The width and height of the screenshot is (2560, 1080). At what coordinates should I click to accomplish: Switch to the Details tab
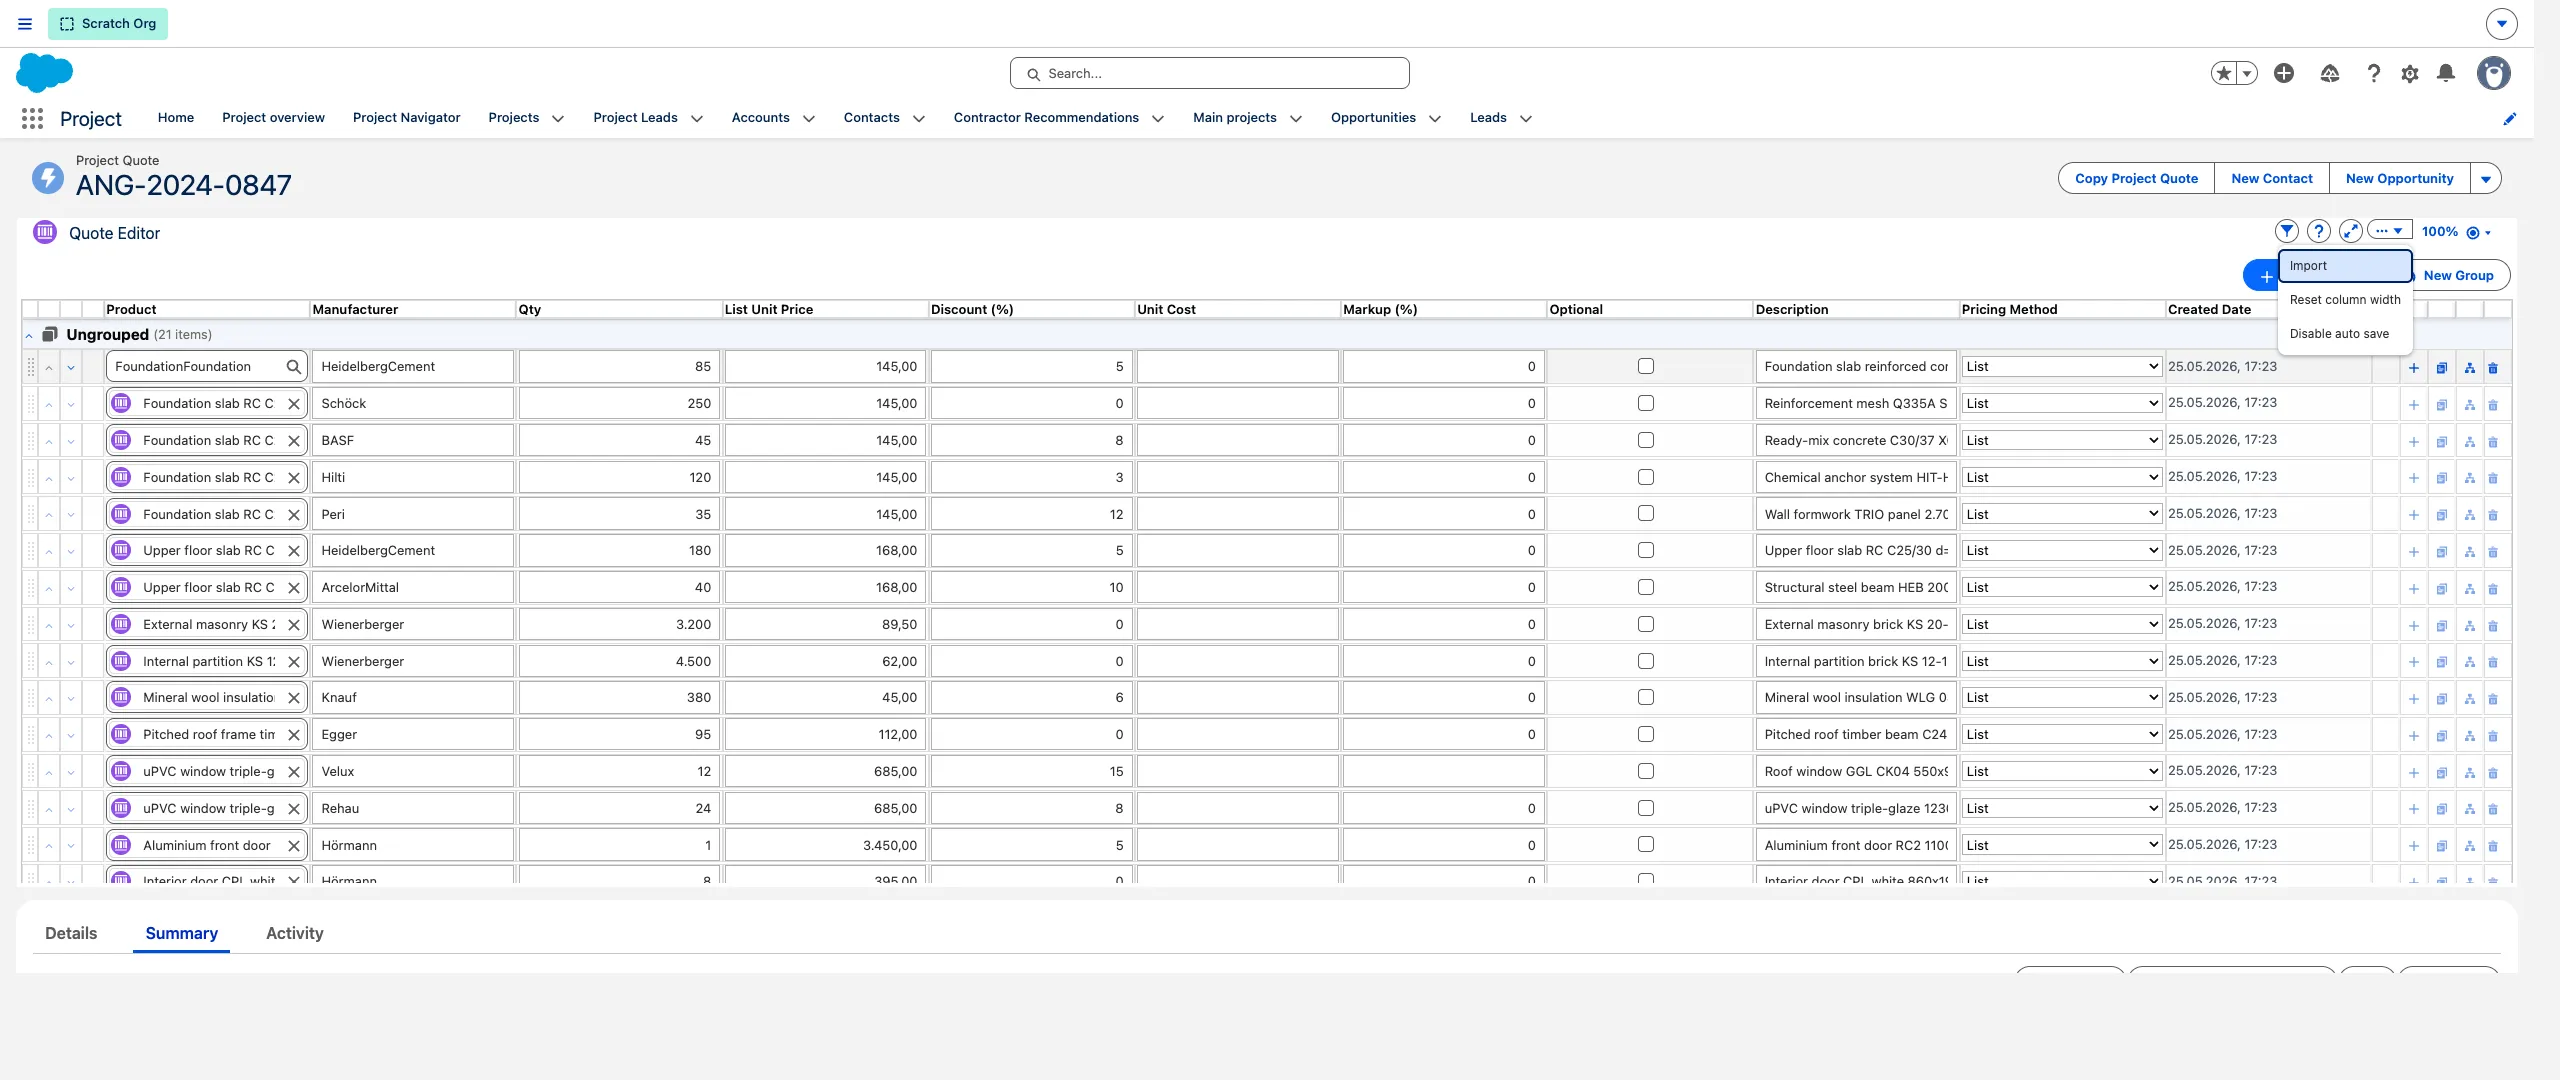(x=71, y=934)
